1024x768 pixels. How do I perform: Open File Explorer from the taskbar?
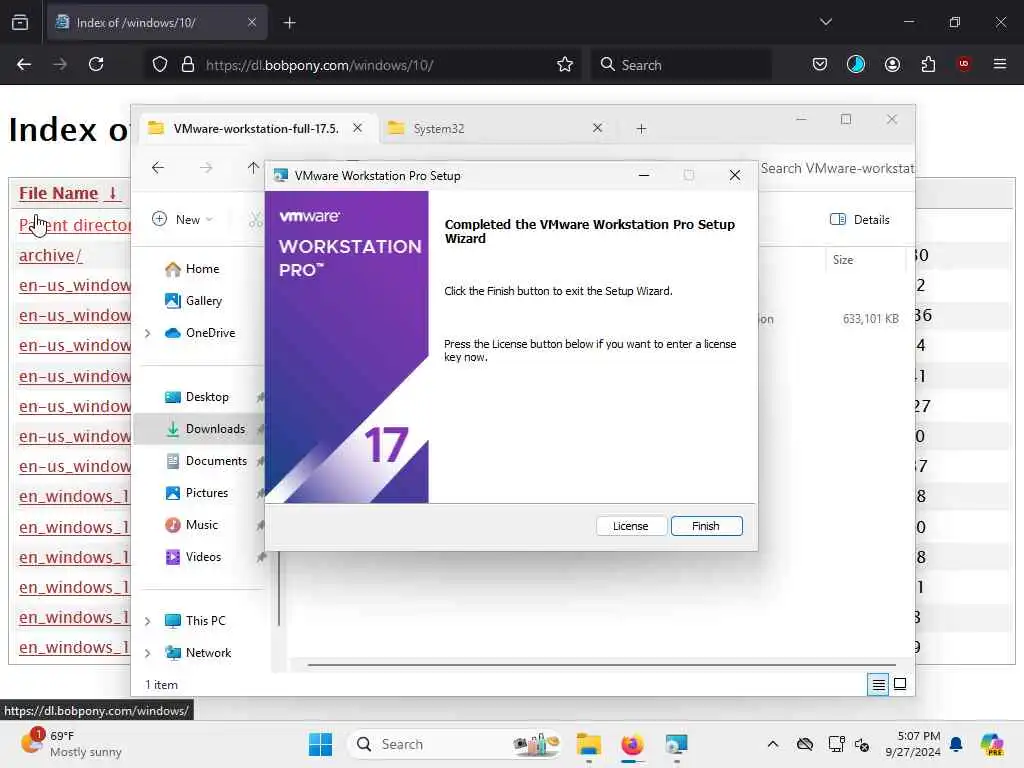(x=588, y=744)
